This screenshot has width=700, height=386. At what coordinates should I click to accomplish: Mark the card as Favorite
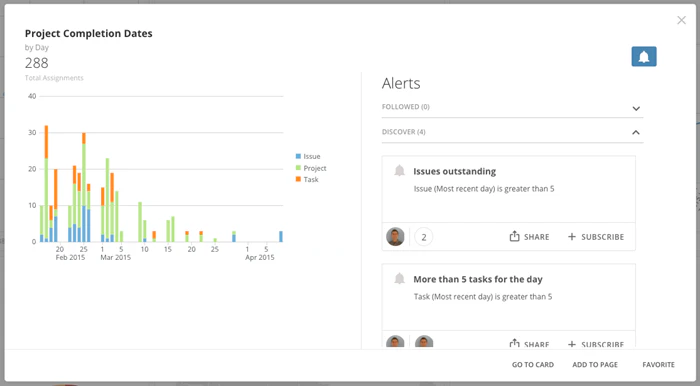click(x=658, y=365)
